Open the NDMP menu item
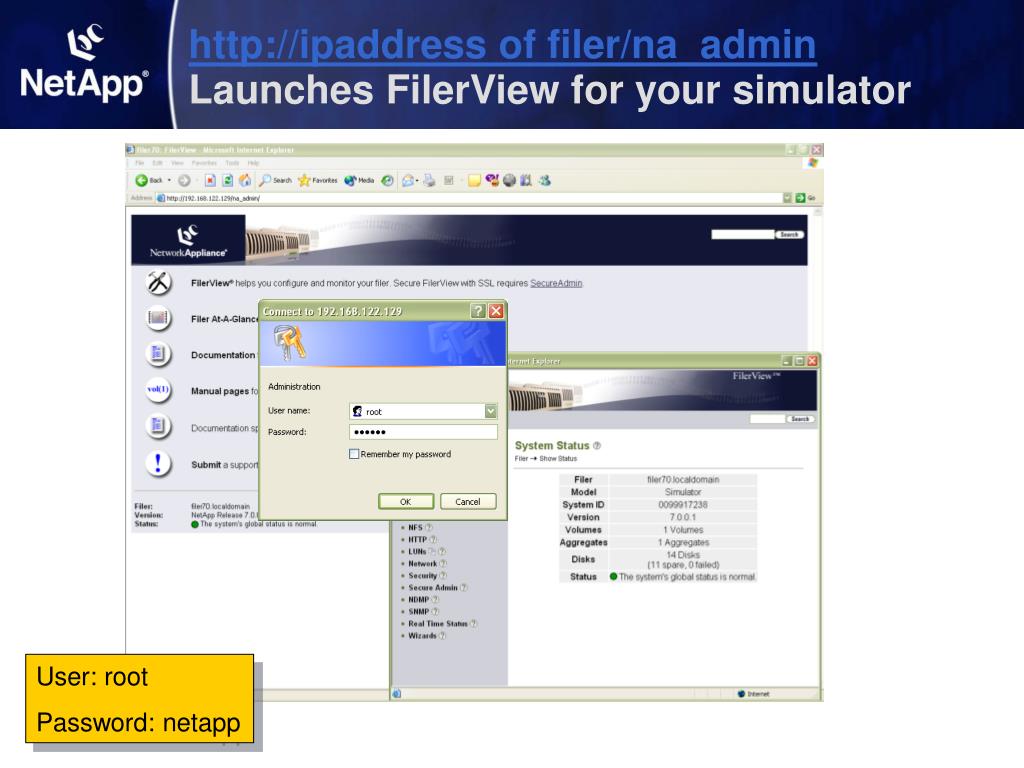 coord(419,600)
